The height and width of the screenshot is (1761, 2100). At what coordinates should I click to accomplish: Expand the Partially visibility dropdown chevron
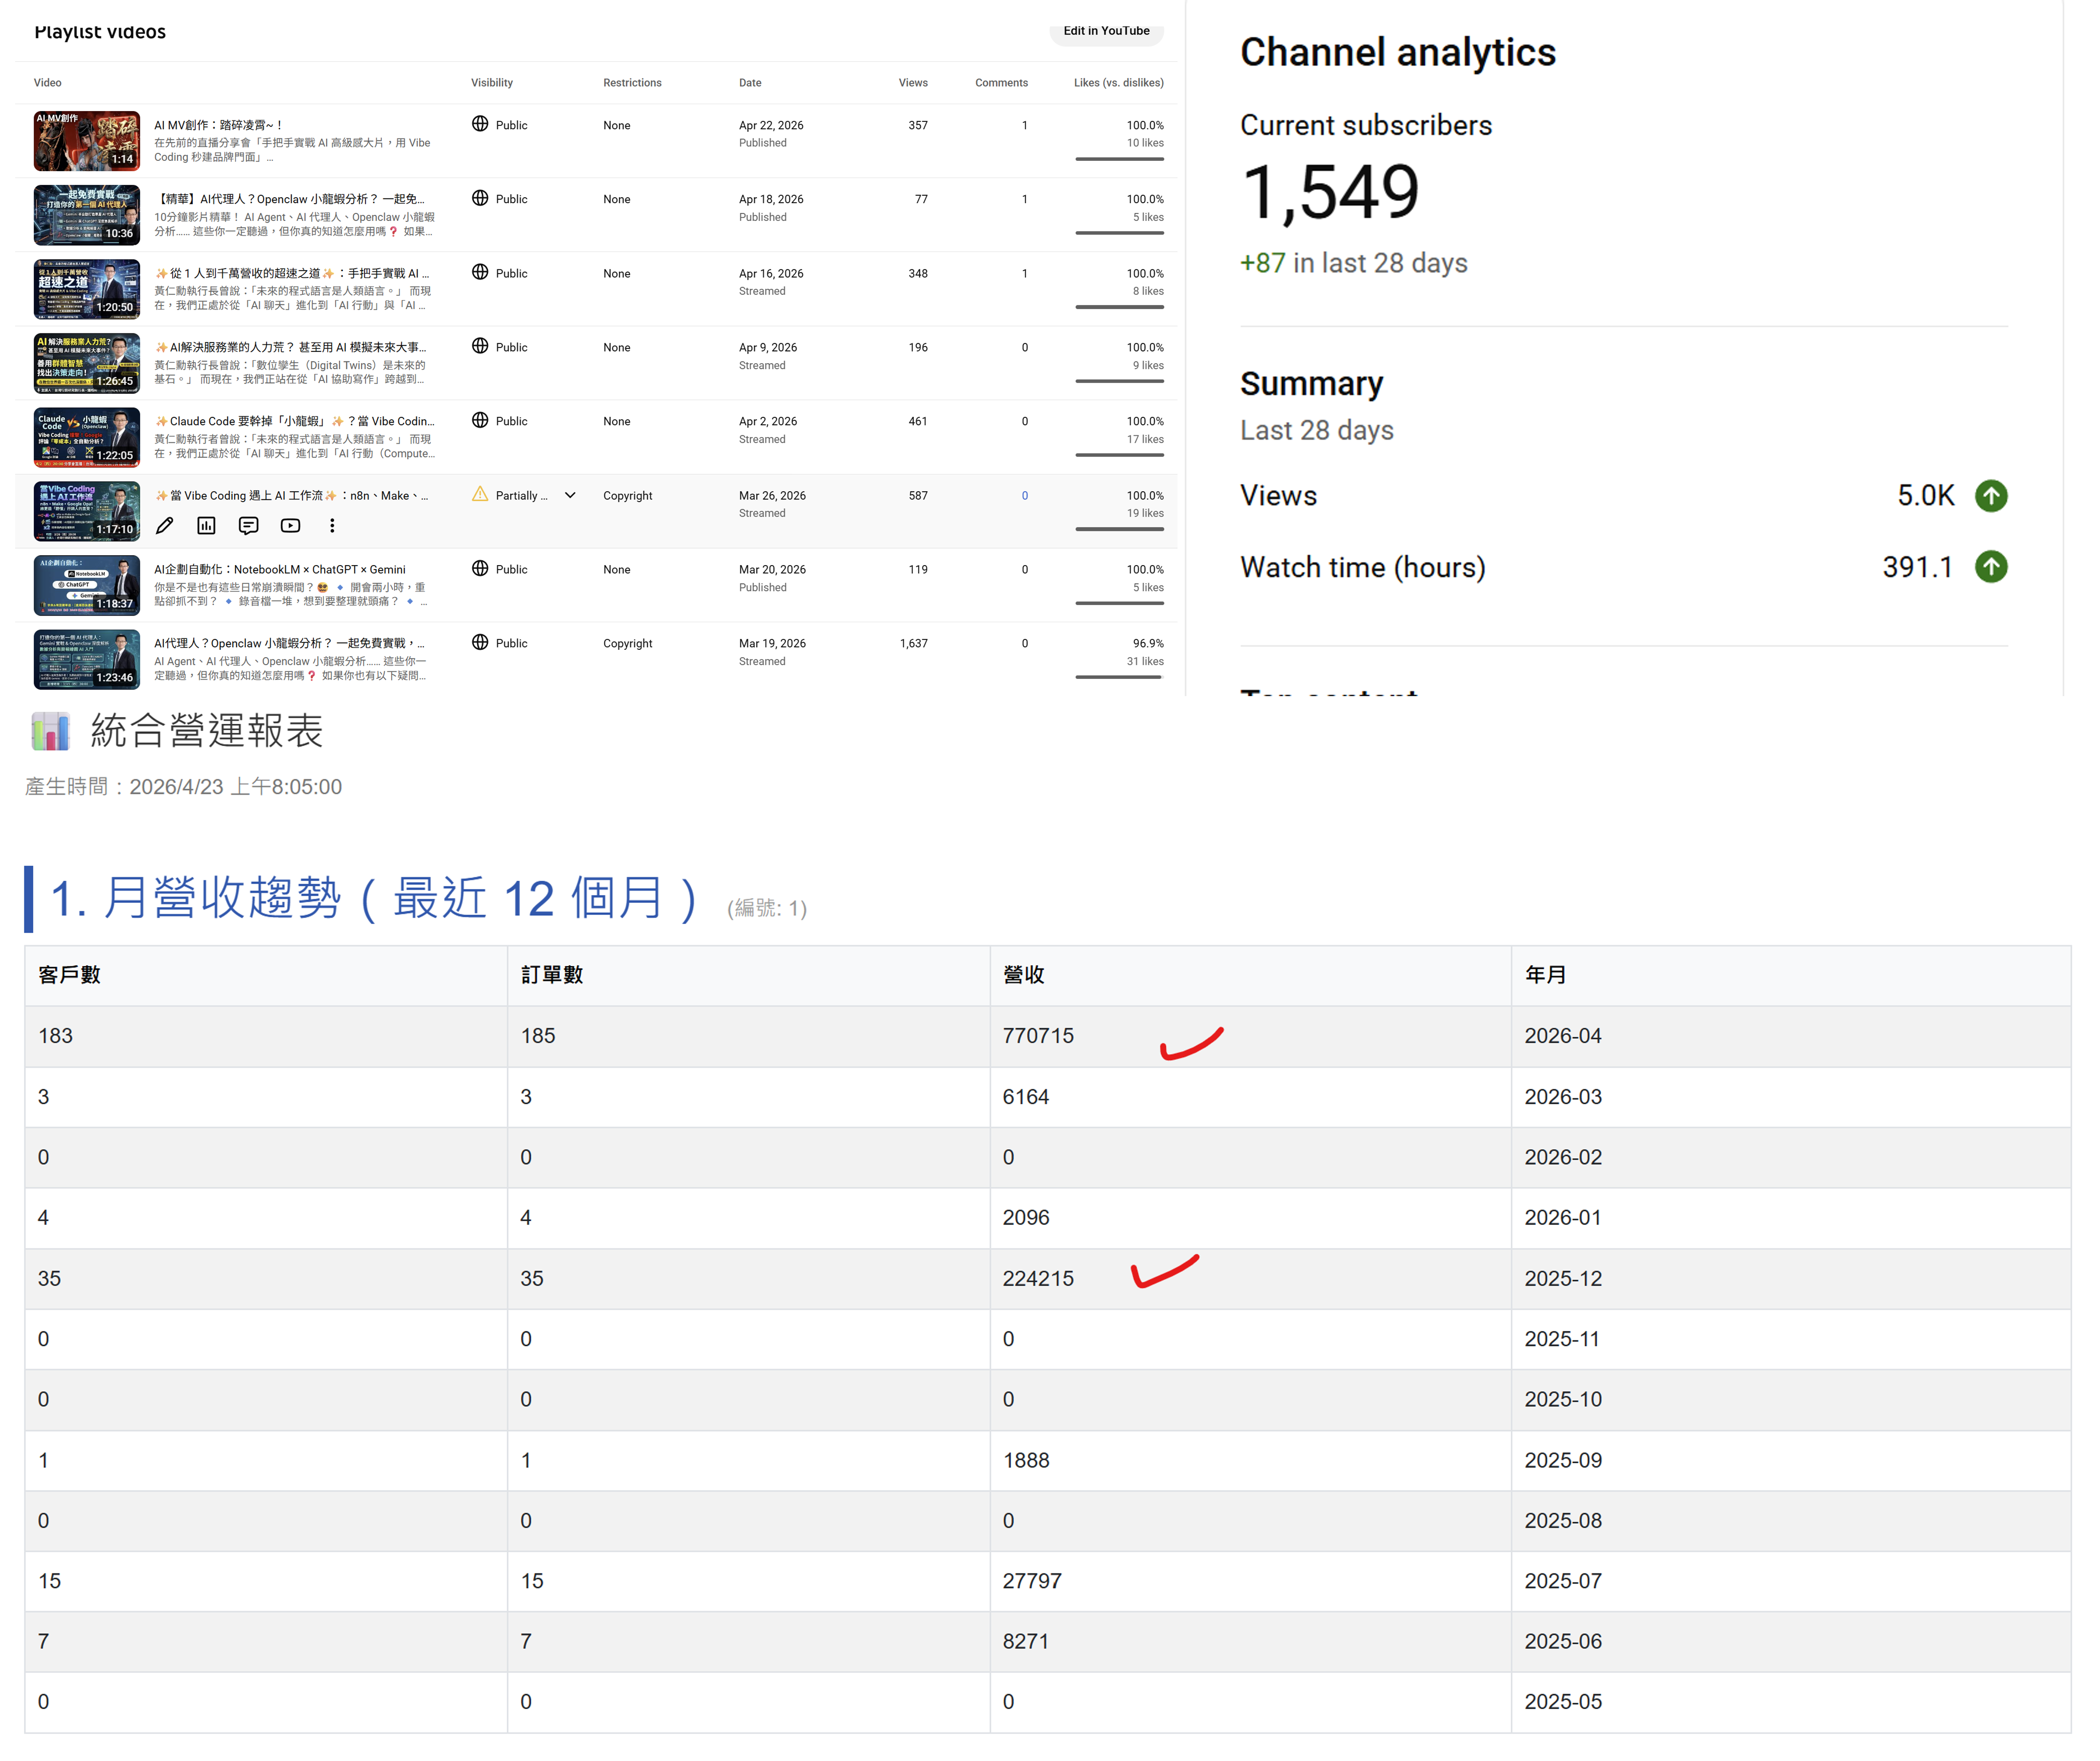point(571,496)
